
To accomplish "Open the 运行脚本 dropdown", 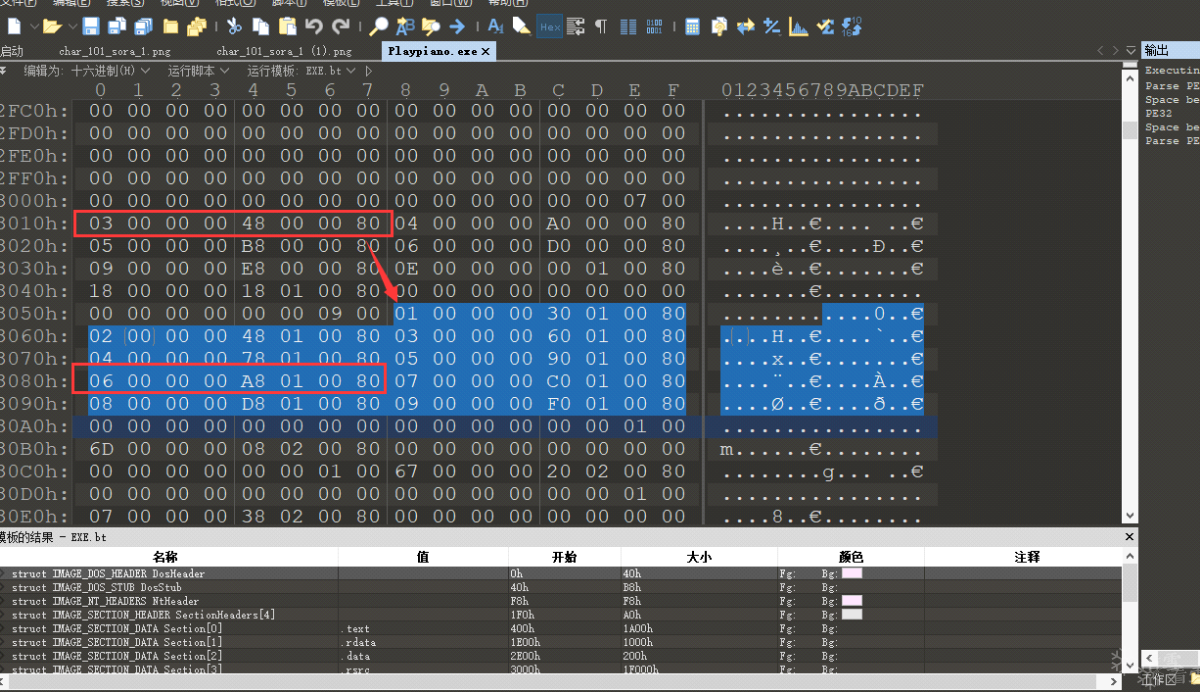I will 198,71.
